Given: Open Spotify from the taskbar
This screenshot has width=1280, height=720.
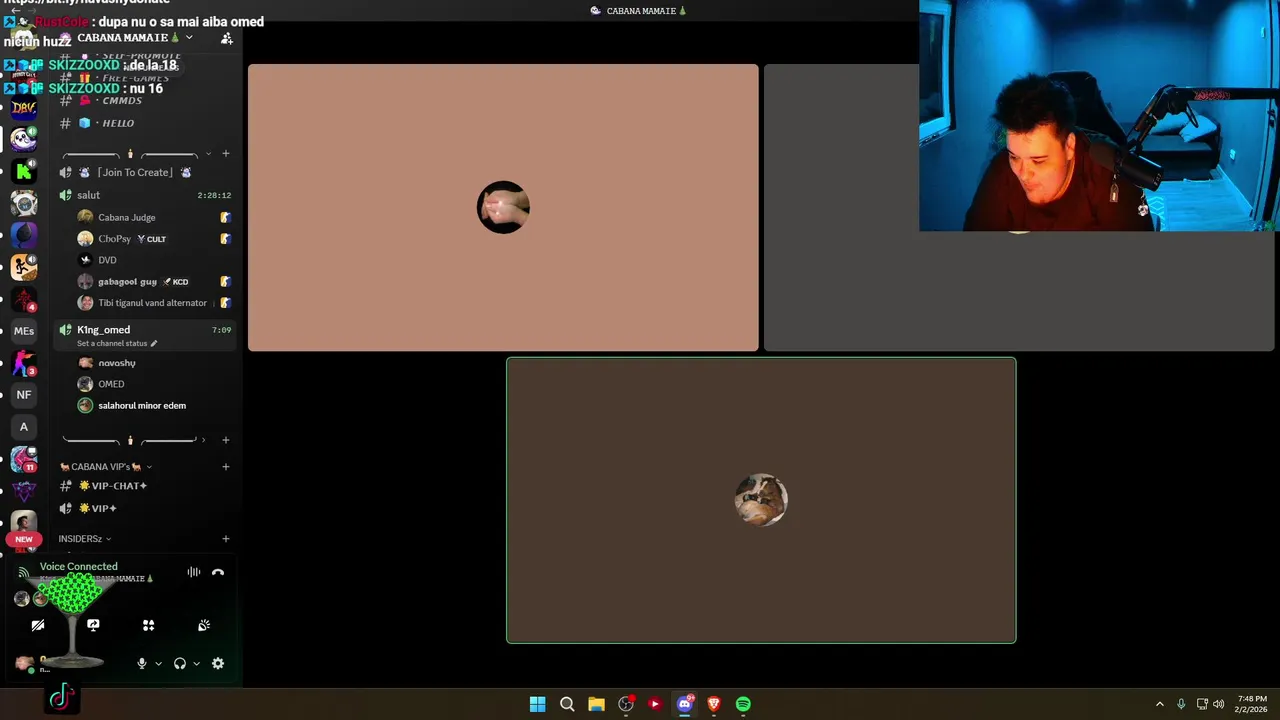Looking at the screenshot, I should [x=743, y=704].
